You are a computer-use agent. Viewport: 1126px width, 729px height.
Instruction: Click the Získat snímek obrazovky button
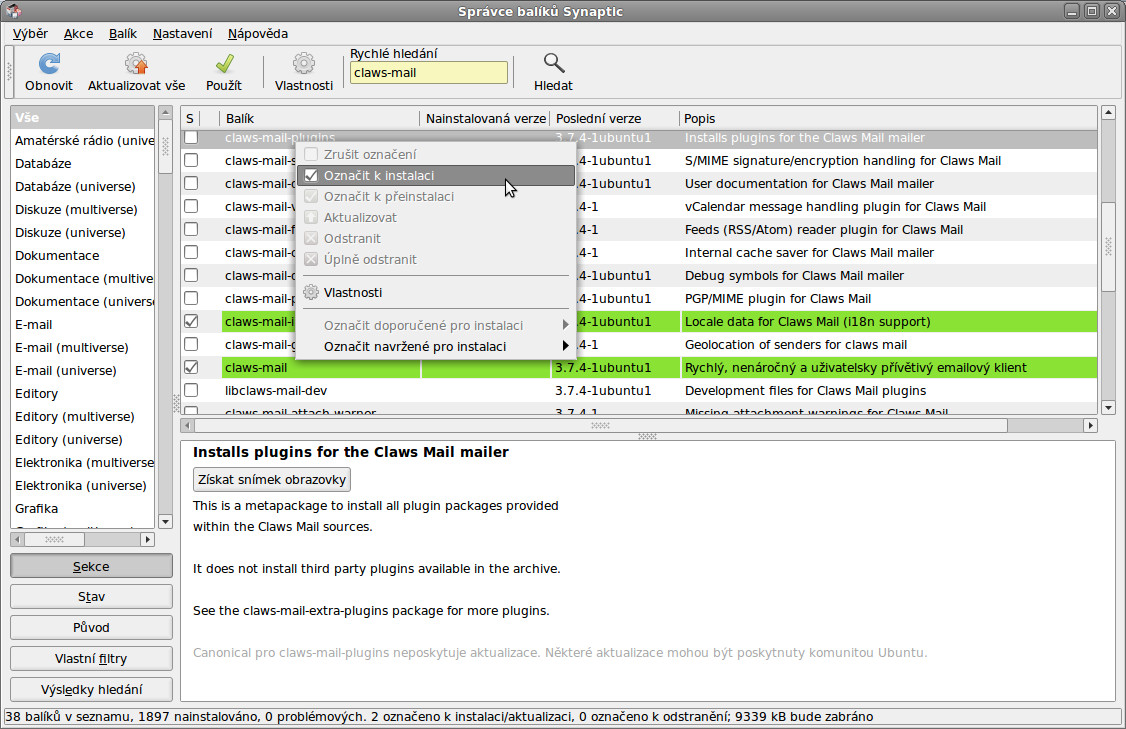coord(271,479)
